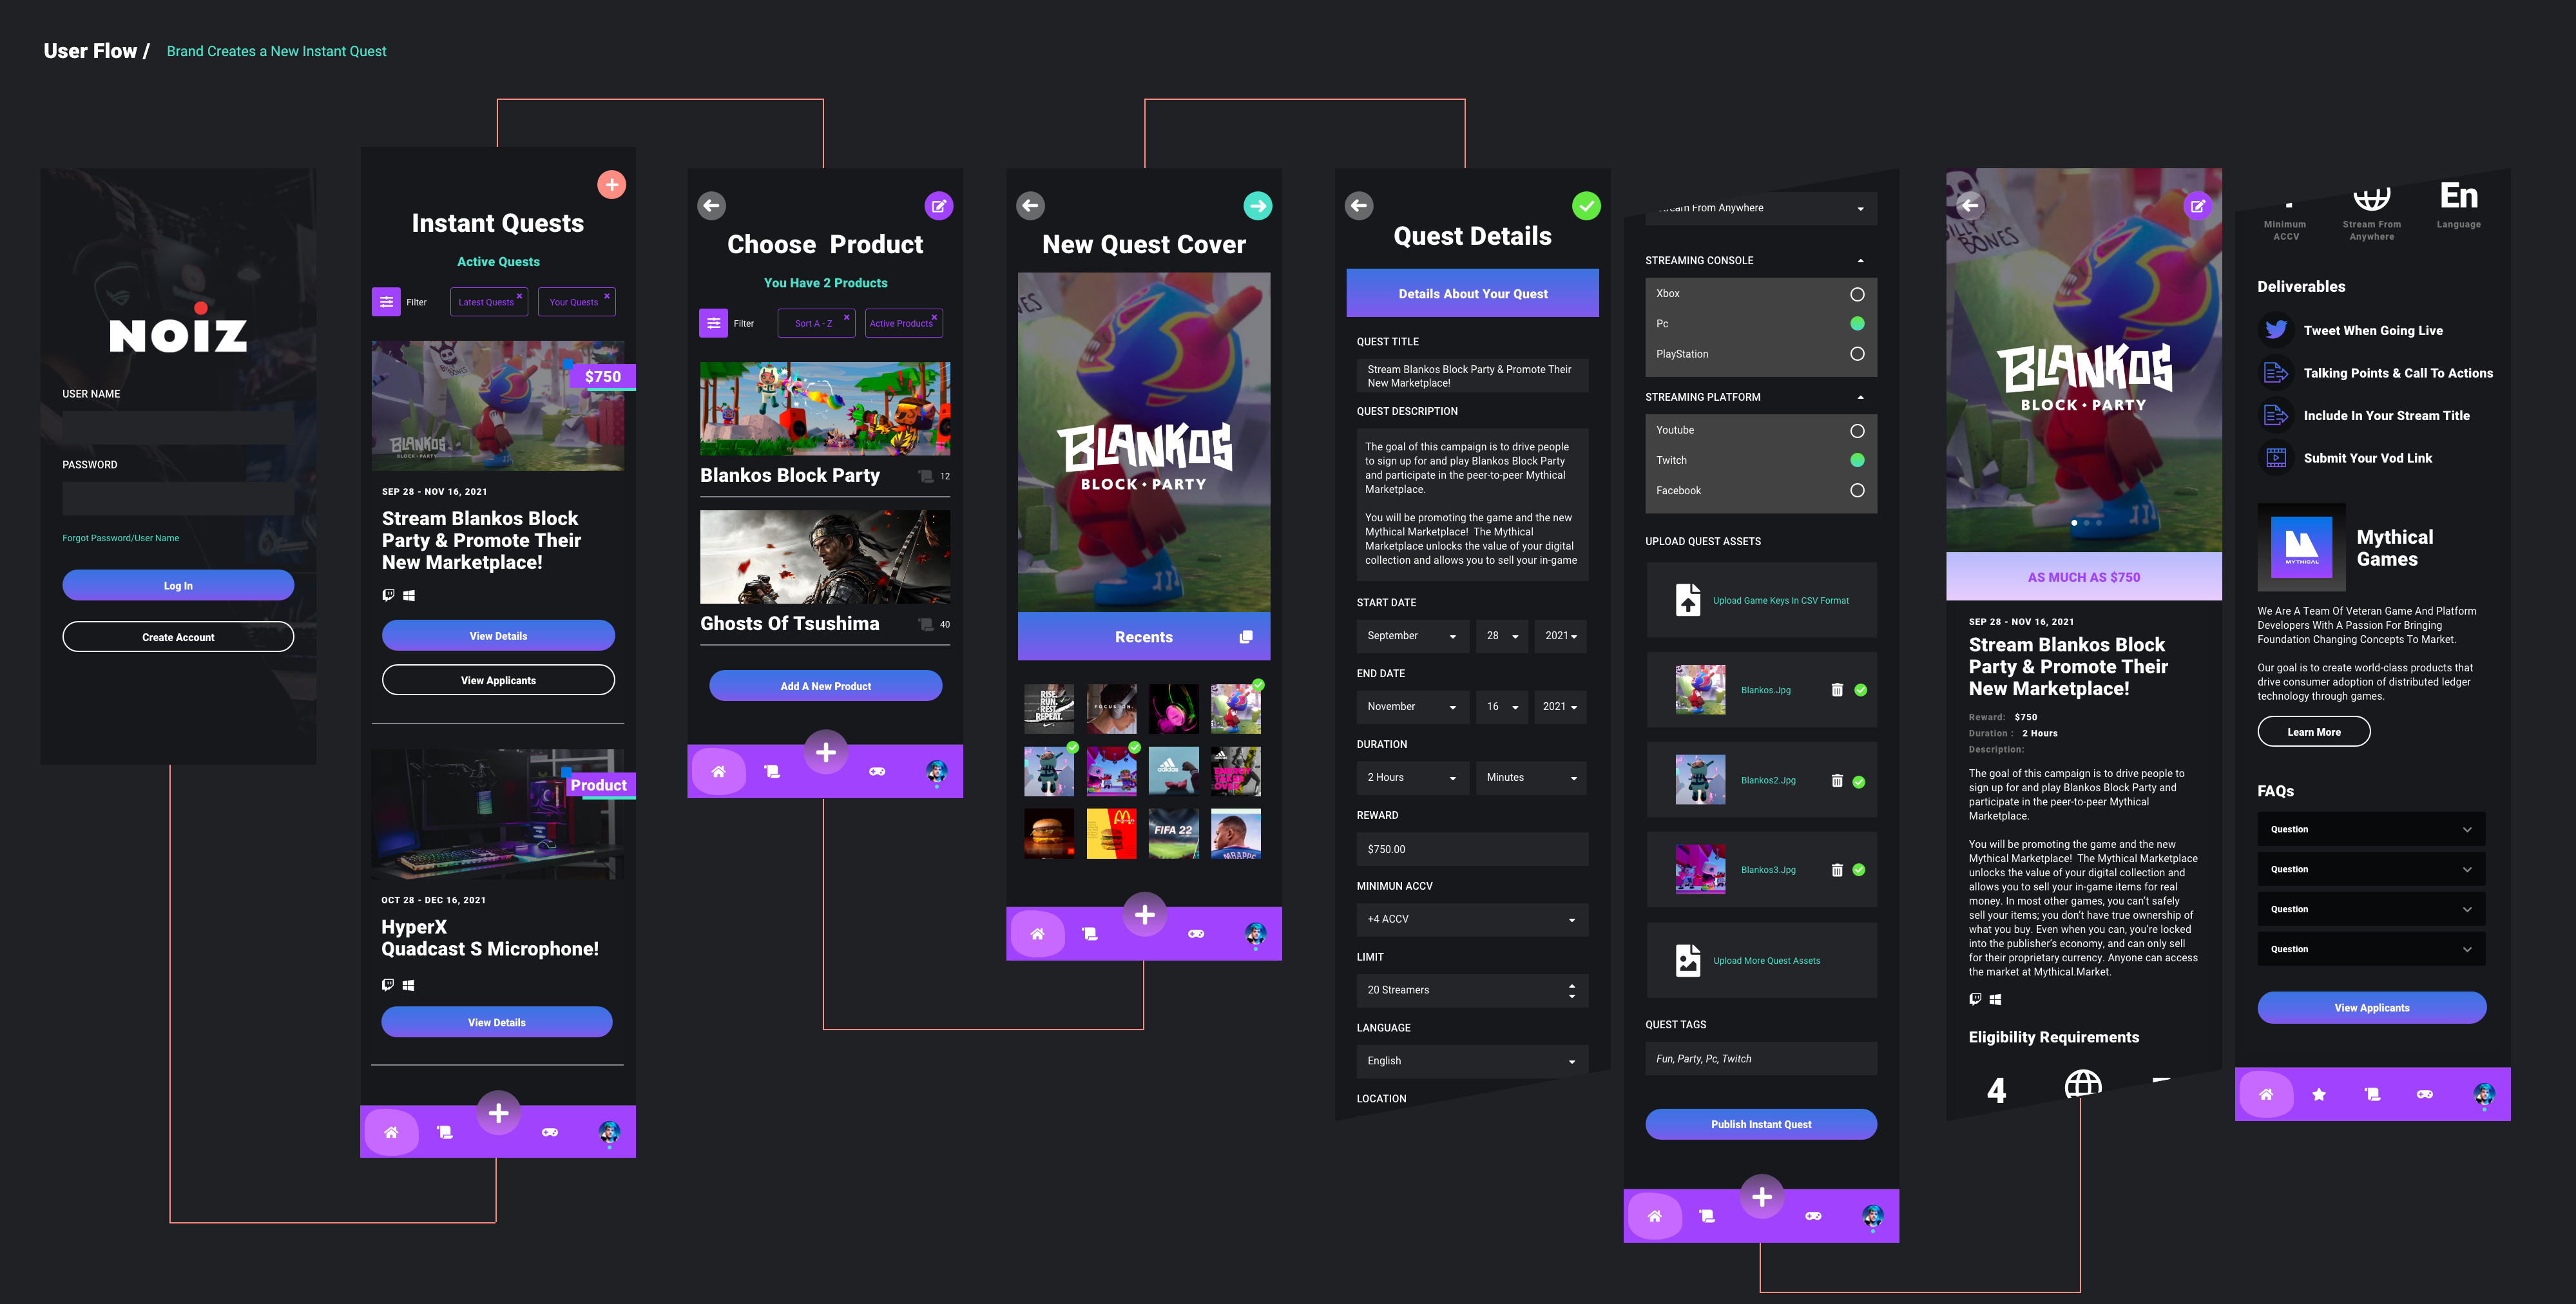Viewport: 2576px width, 1304px height.
Task: Click Publish Instant Quest button
Action: pyautogui.click(x=1760, y=1123)
